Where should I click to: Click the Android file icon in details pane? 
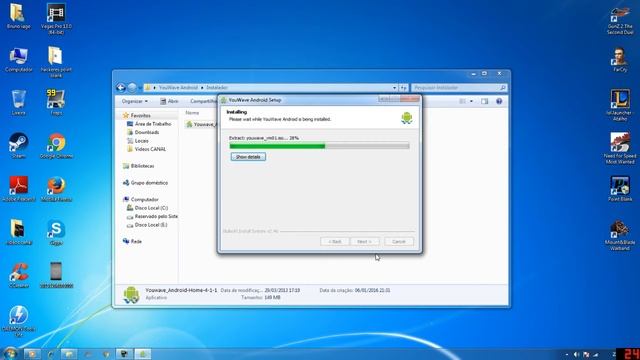pos(131,294)
